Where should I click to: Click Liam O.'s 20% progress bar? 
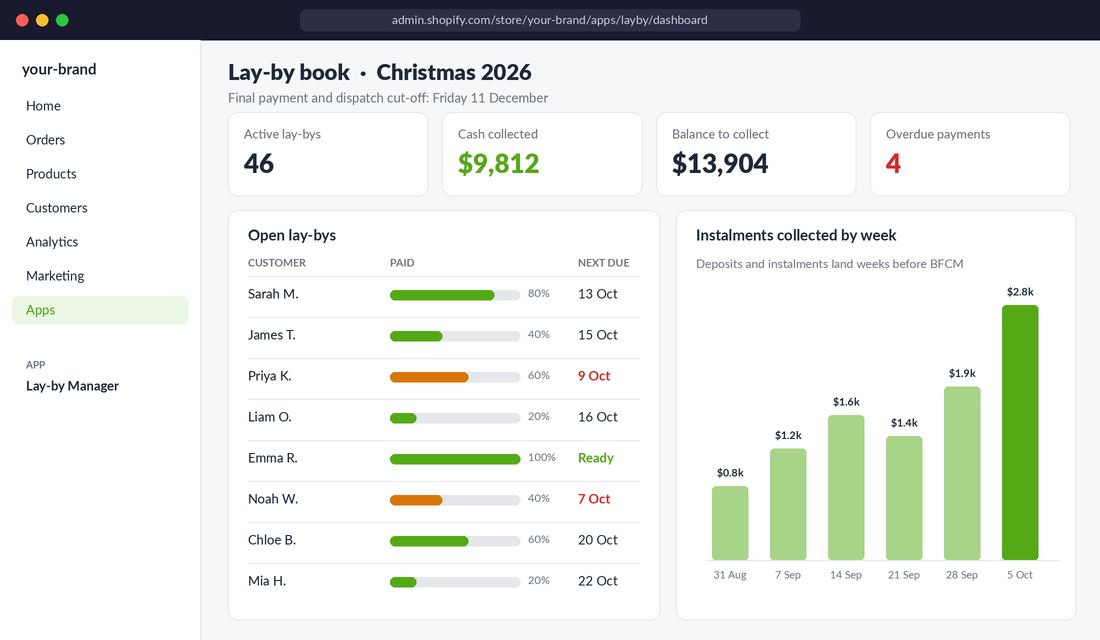point(455,419)
